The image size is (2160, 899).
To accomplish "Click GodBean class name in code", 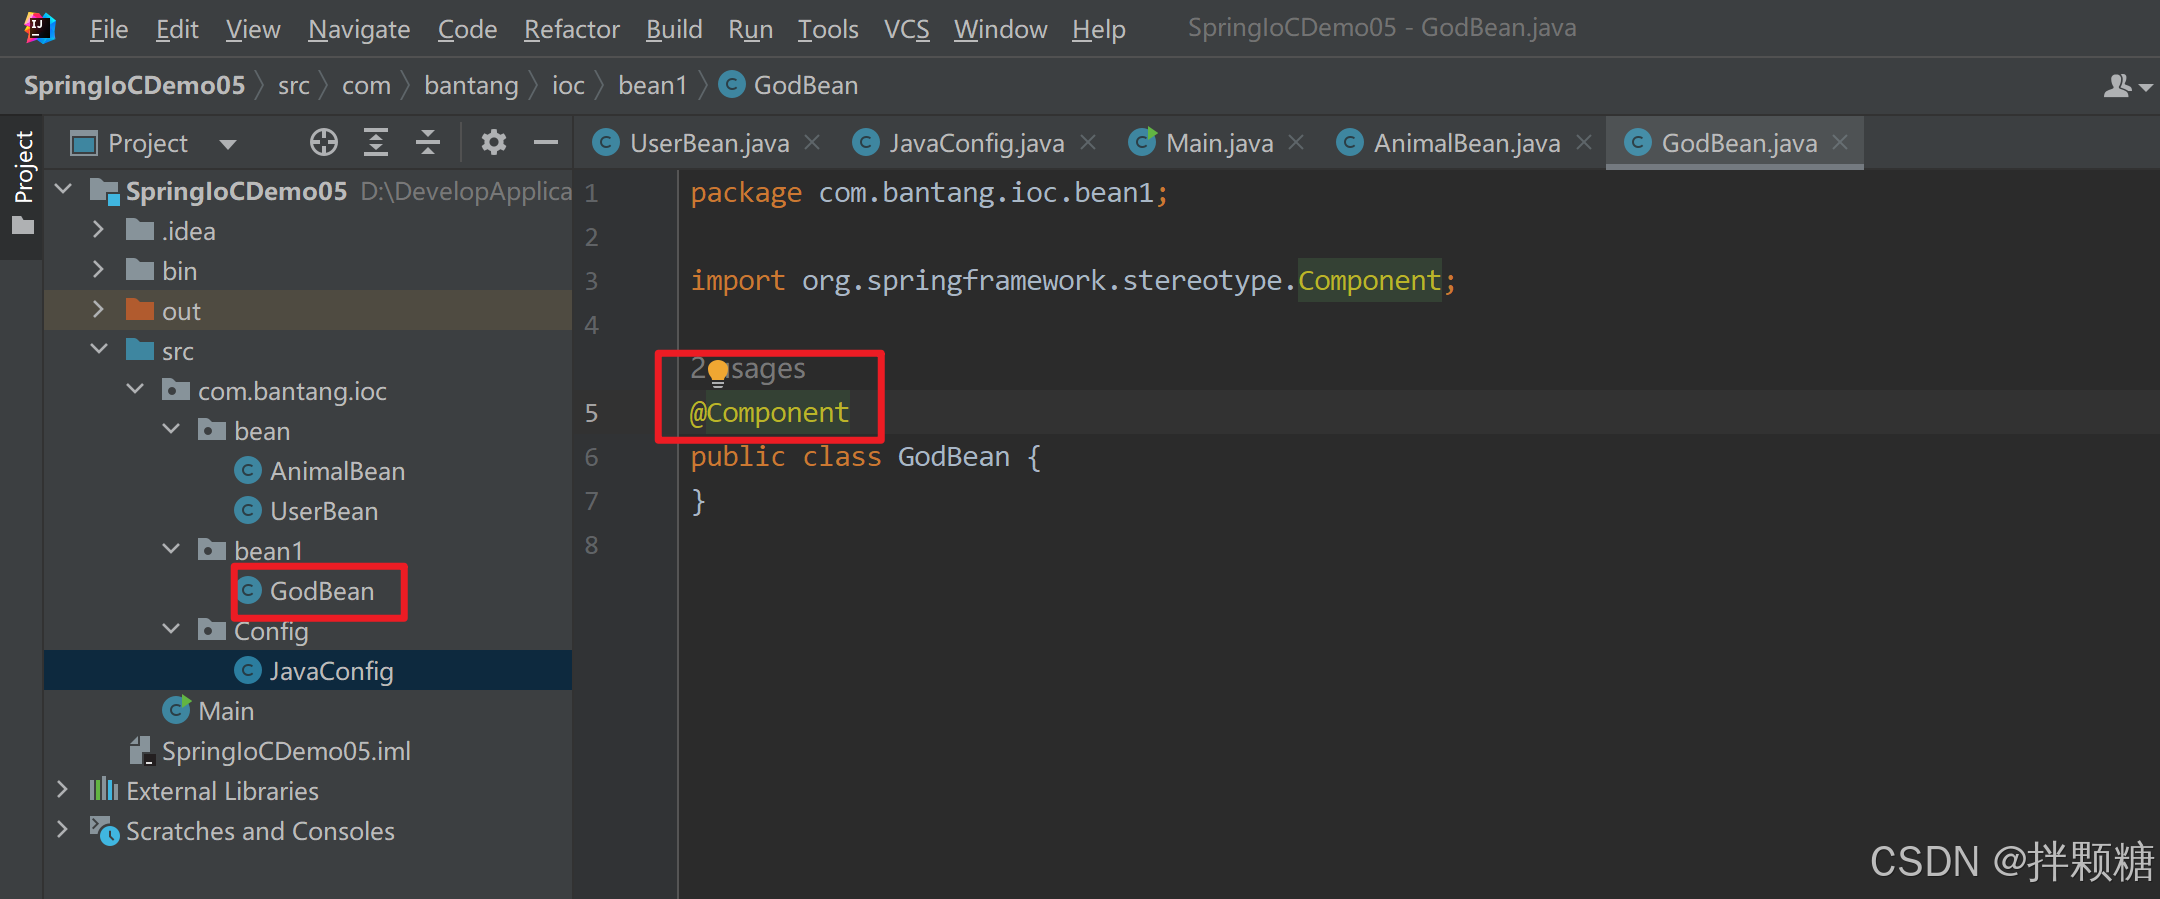I will pos(953,457).
